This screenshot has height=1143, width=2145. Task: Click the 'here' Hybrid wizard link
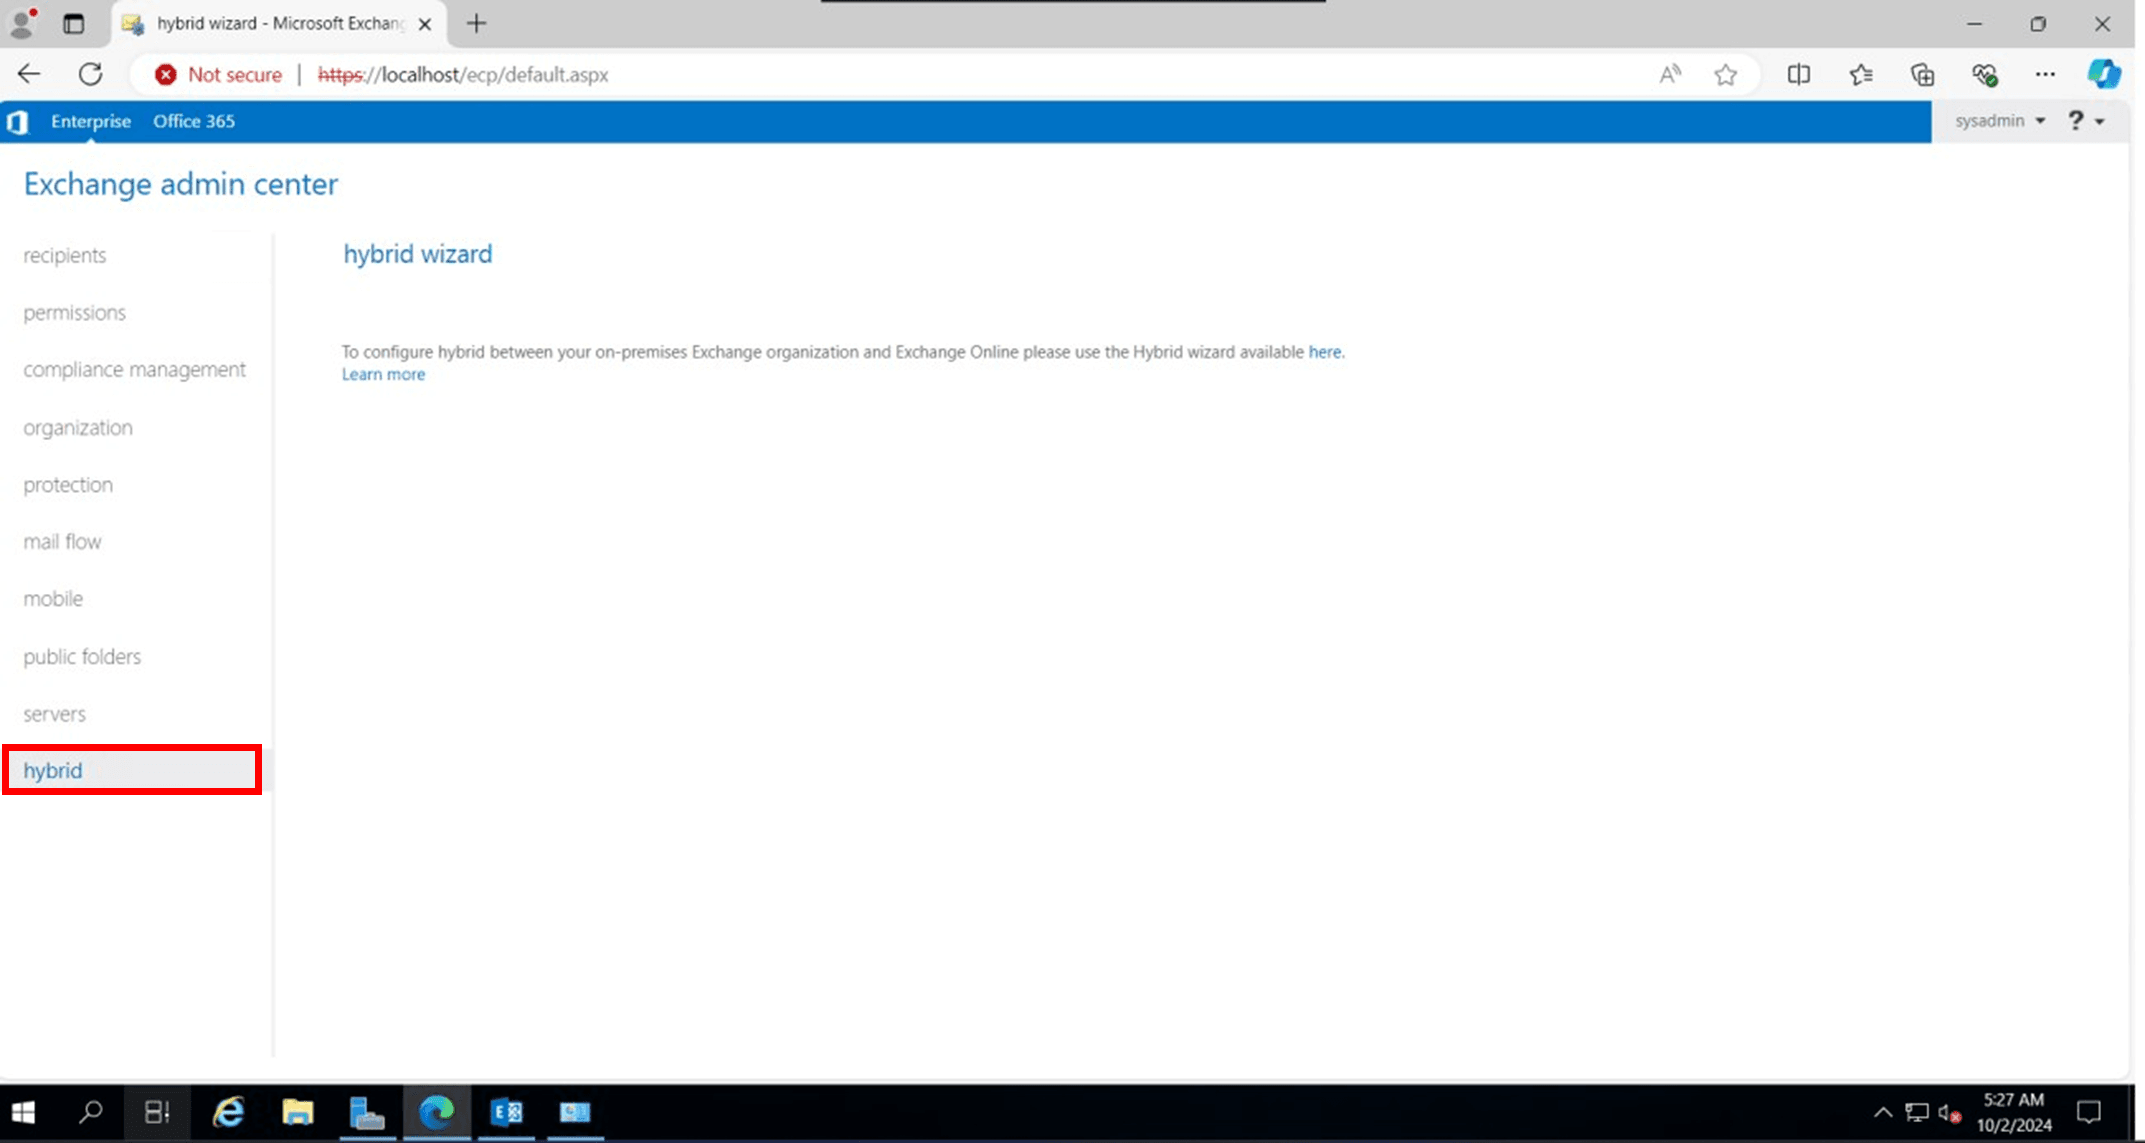coord(1324,352)
